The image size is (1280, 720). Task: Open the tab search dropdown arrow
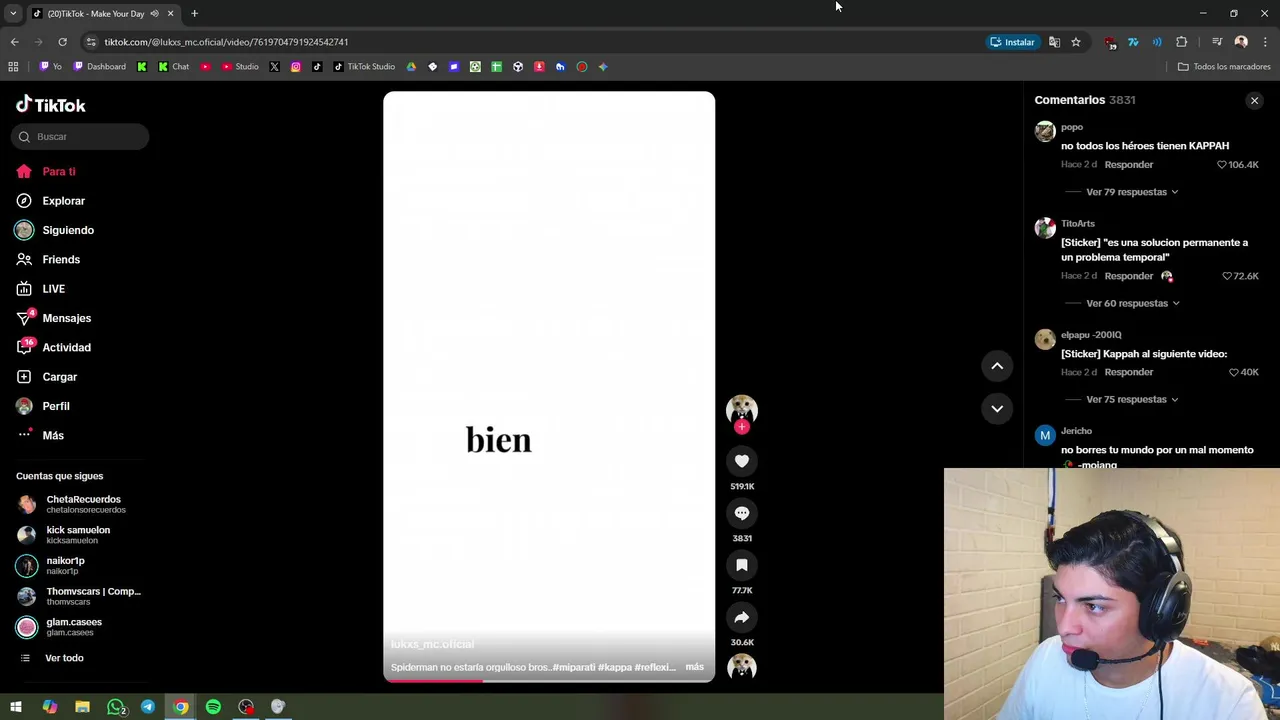click(13, 14)
